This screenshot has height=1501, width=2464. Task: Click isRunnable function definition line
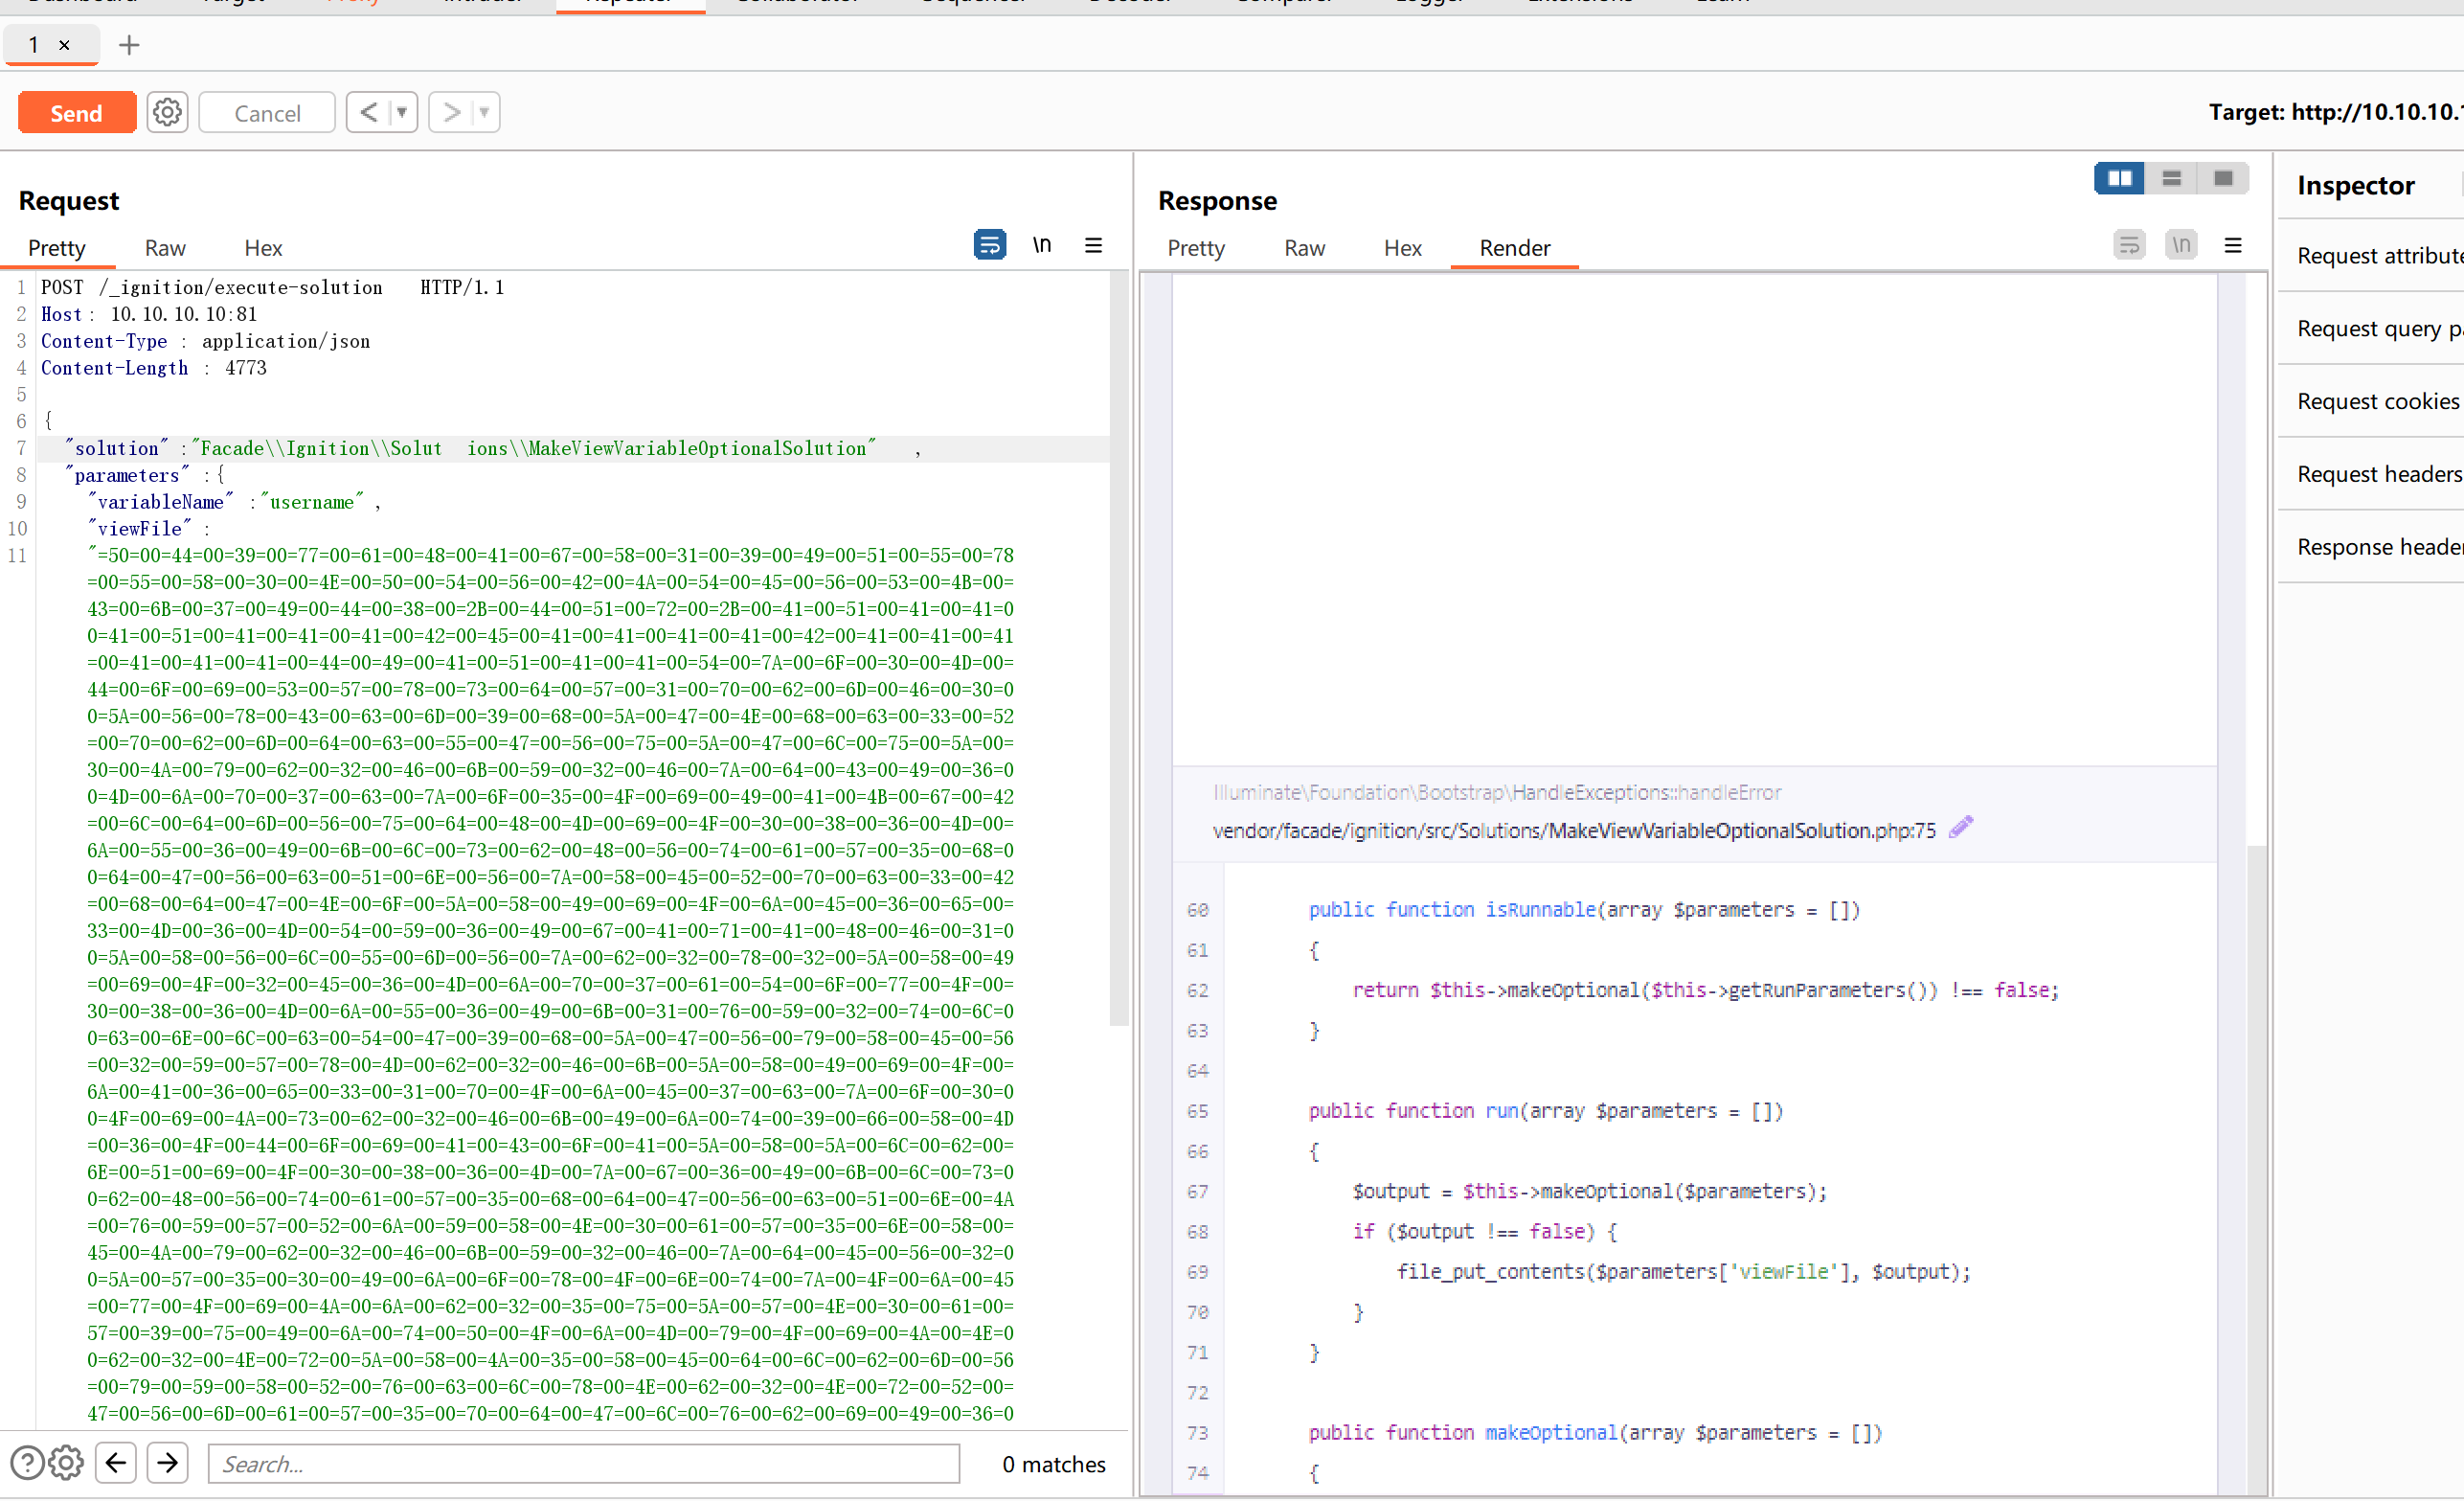coord(1584,910)
